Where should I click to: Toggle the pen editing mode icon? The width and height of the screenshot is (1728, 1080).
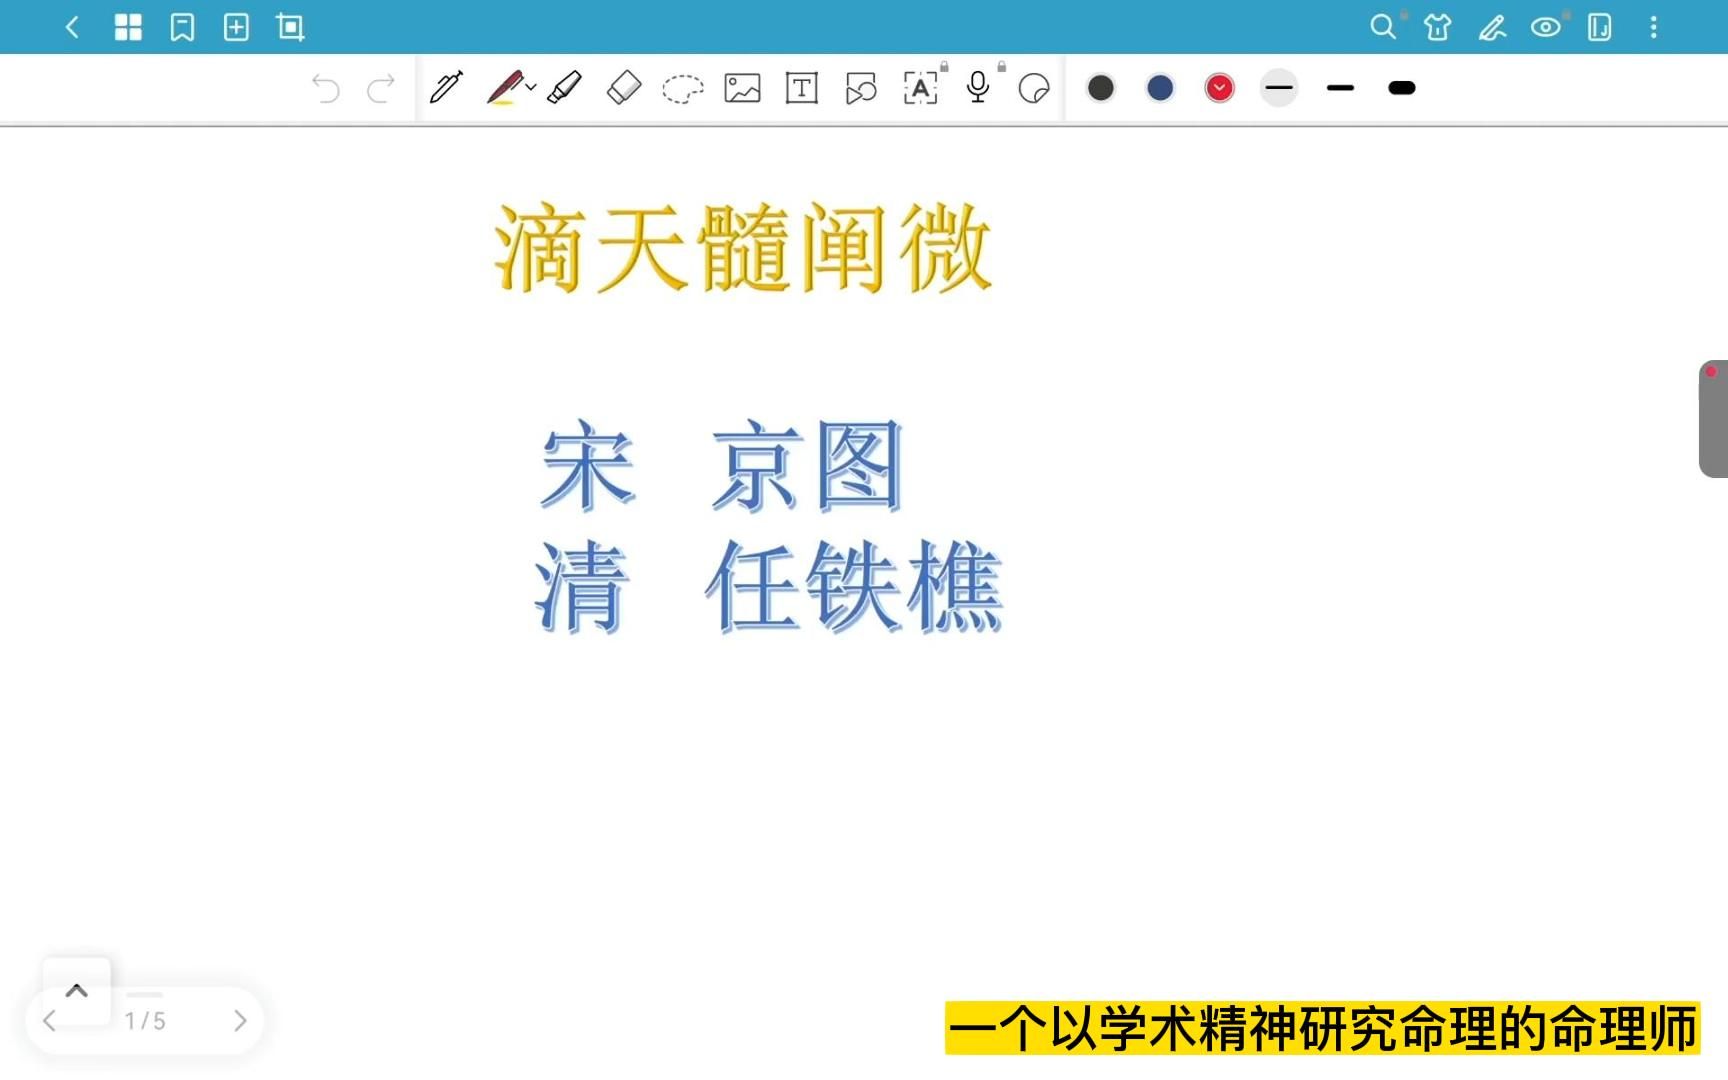pyautogui.click(x=1492, y=27)
